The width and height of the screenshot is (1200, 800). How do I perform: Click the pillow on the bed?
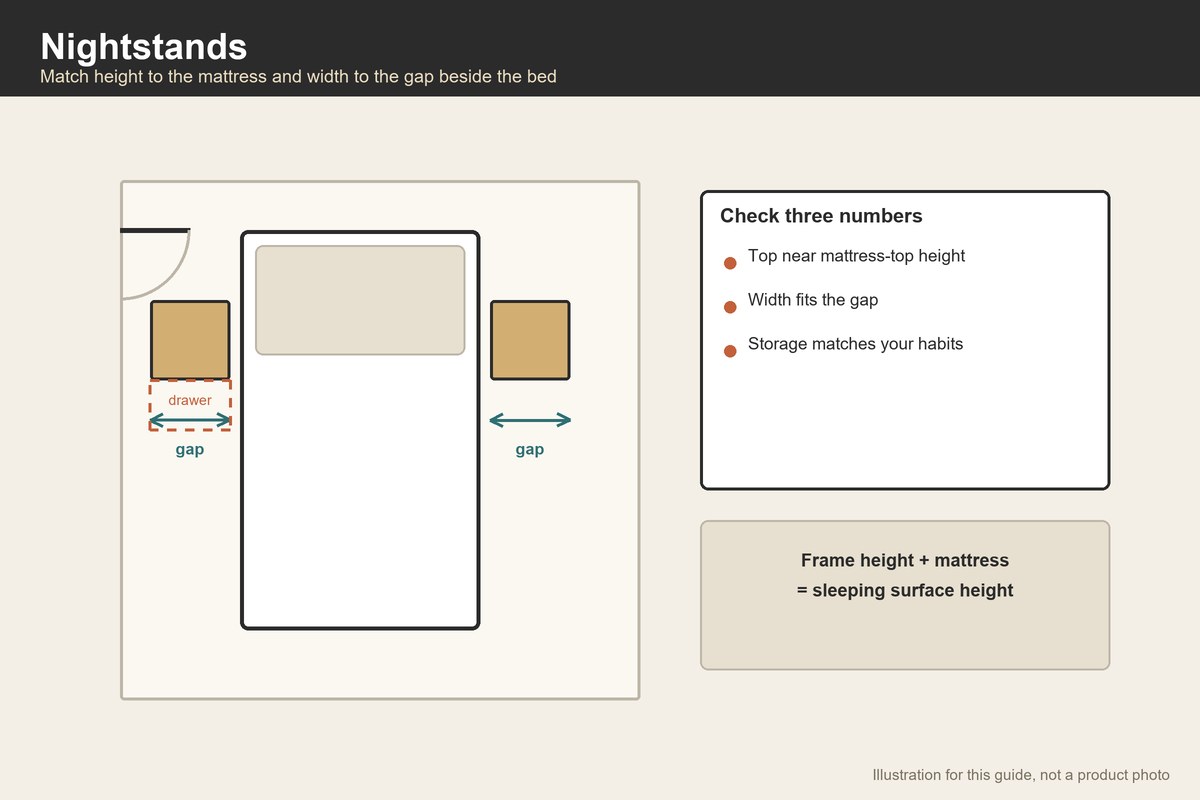coord(360,300)
